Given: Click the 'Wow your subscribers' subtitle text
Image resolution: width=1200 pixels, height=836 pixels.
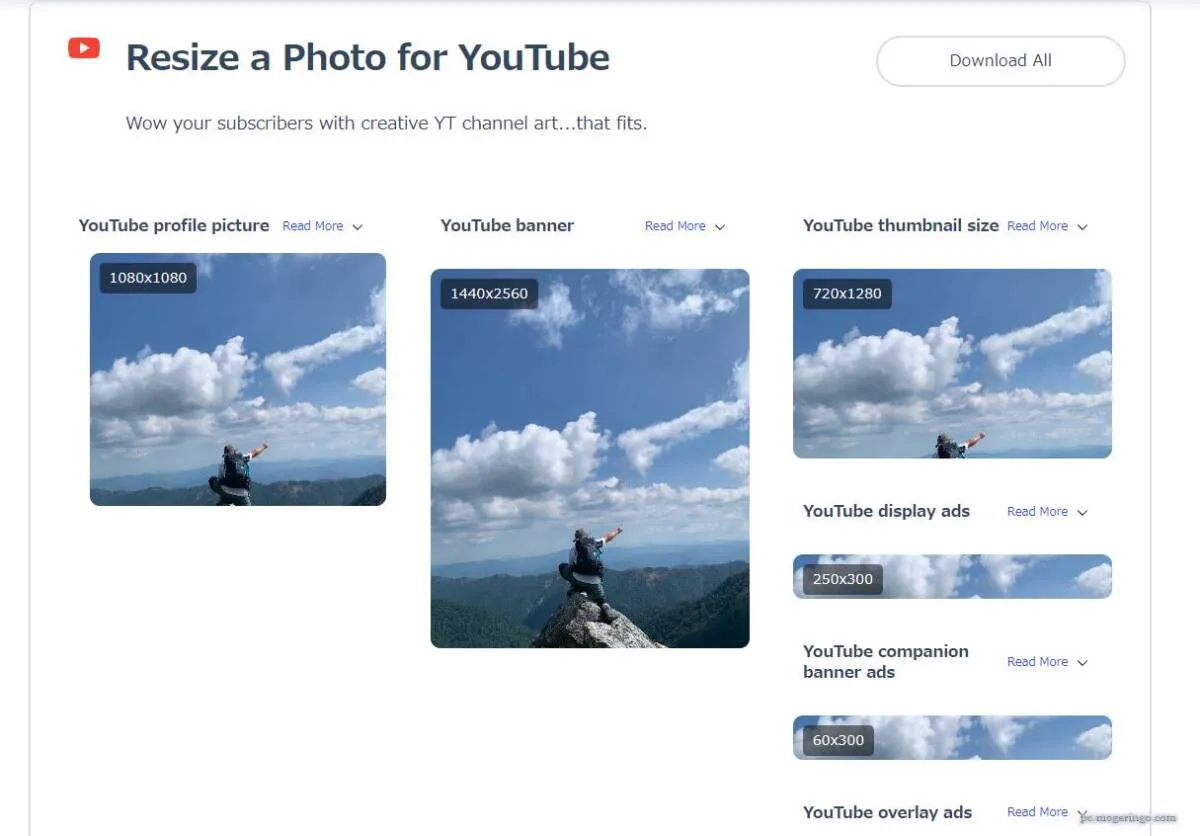Looking at the screenshot, I should click(386, 124).
